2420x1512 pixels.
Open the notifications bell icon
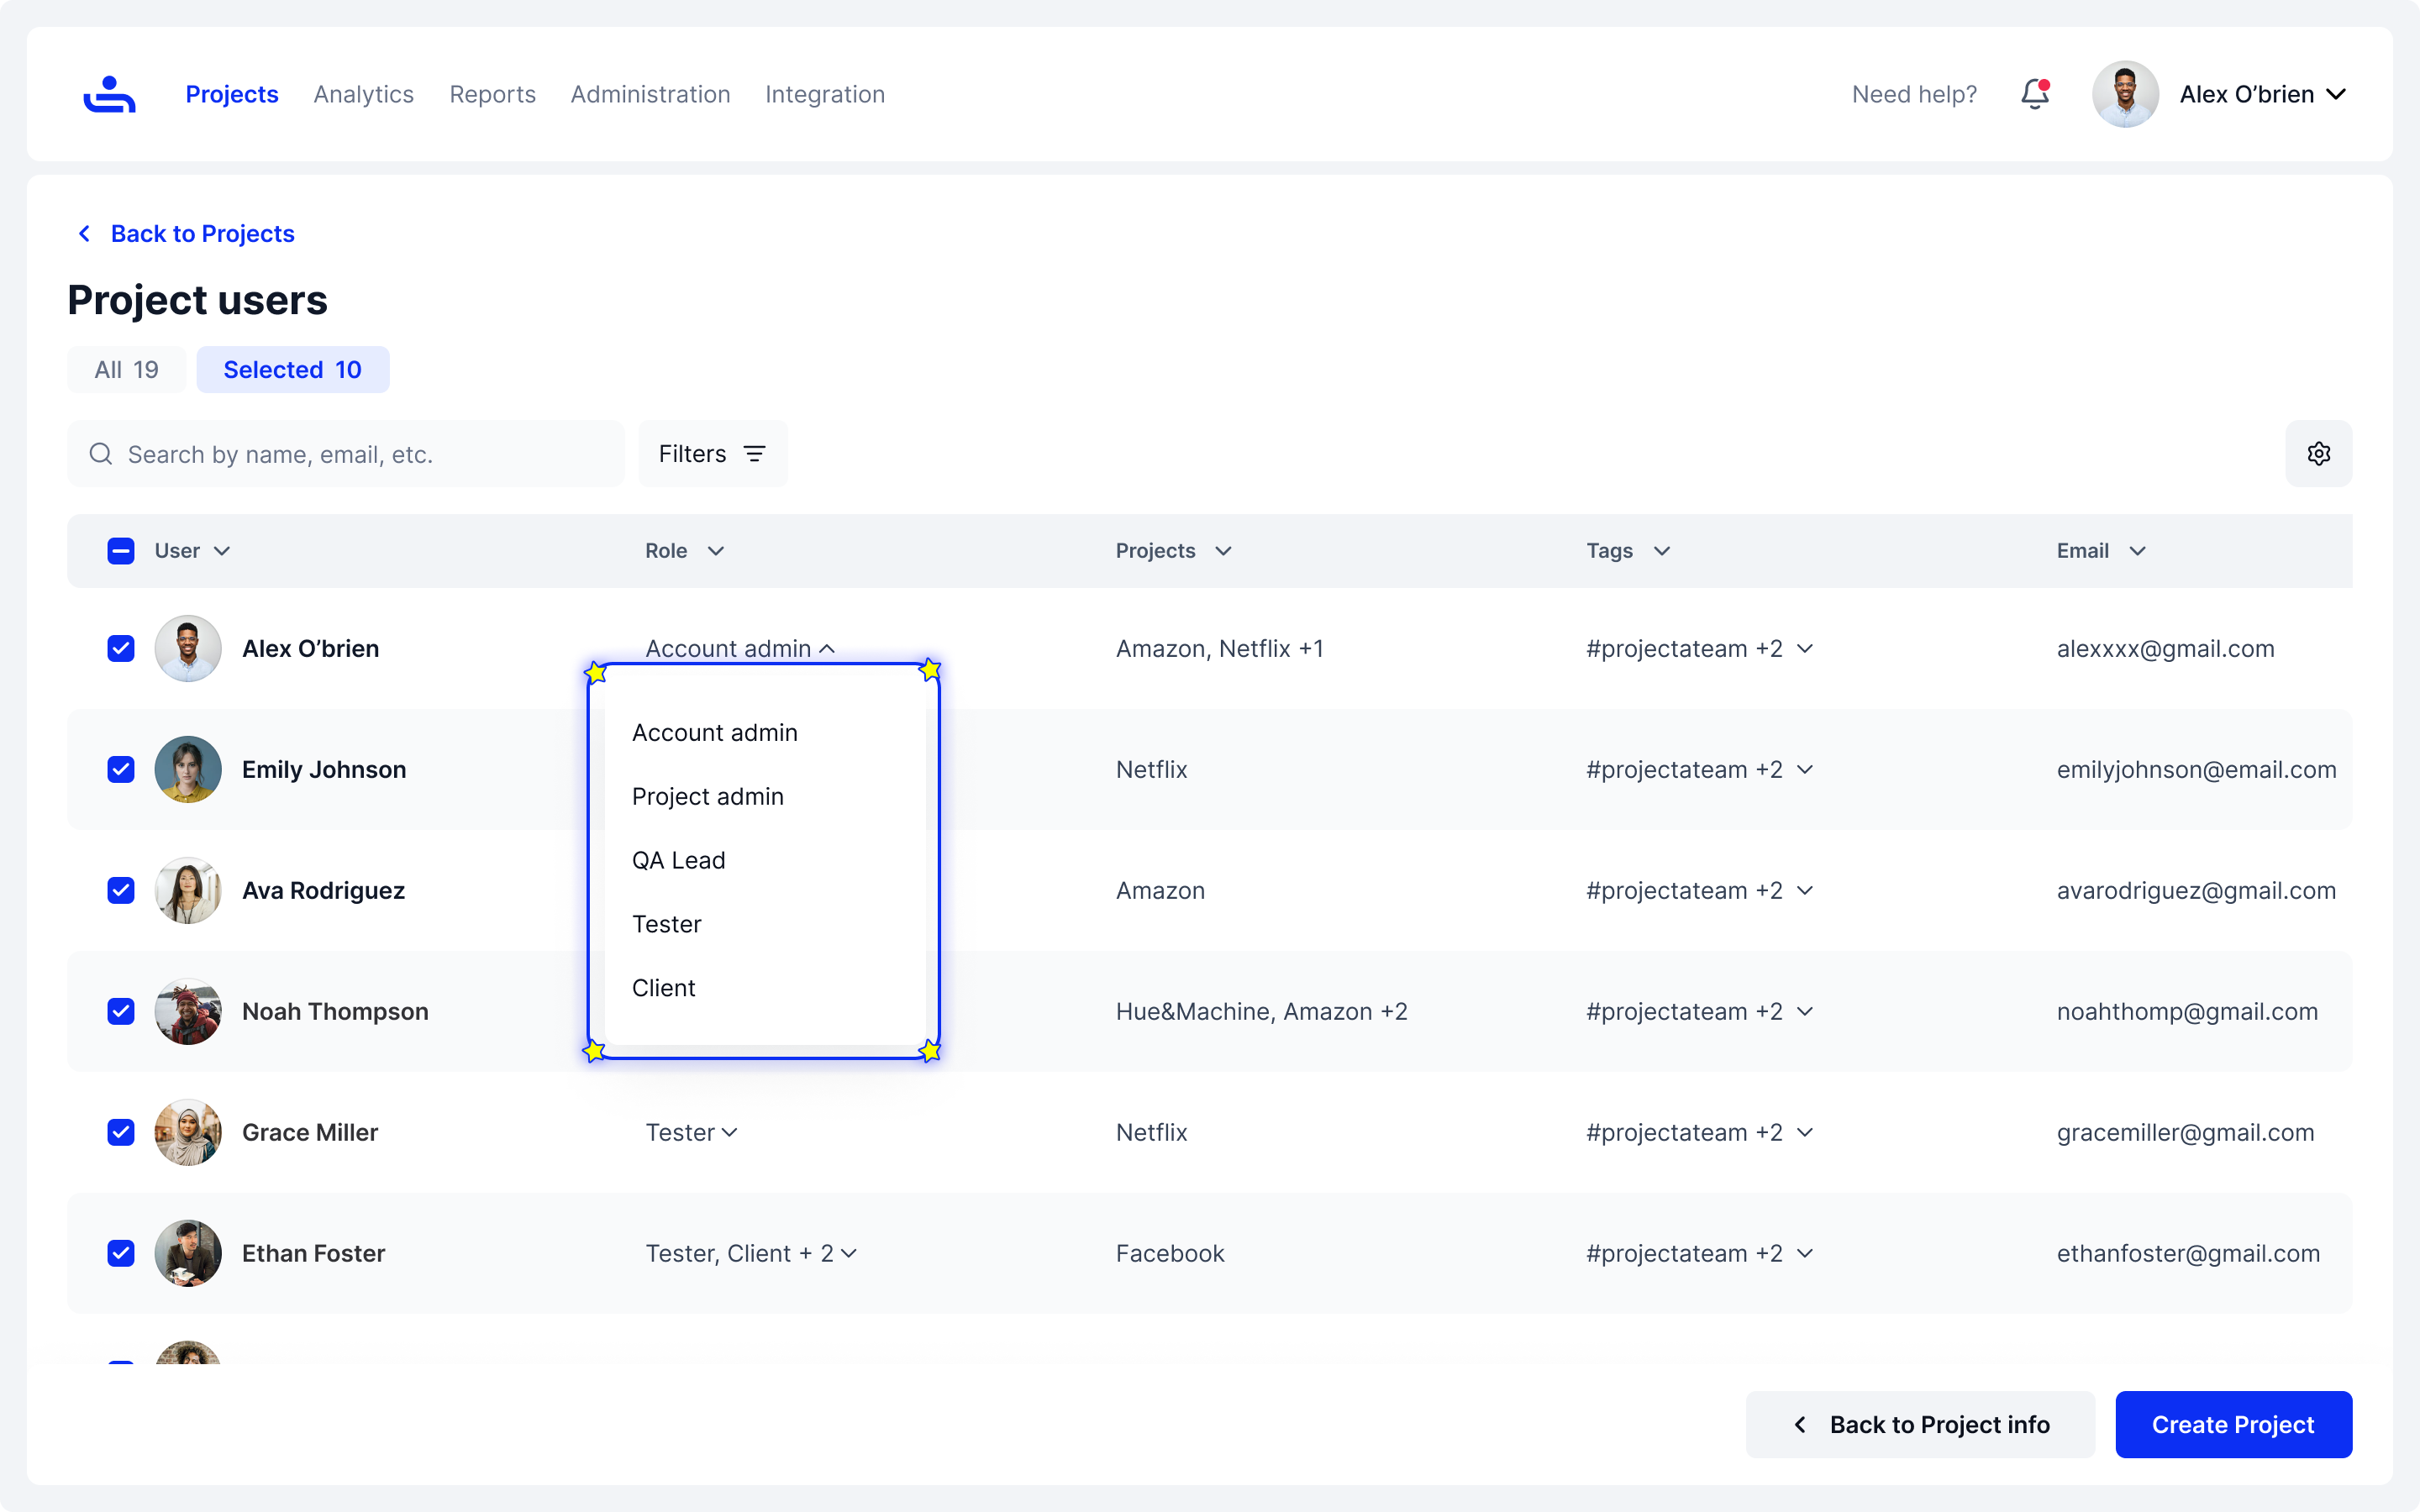(2034, 94)
